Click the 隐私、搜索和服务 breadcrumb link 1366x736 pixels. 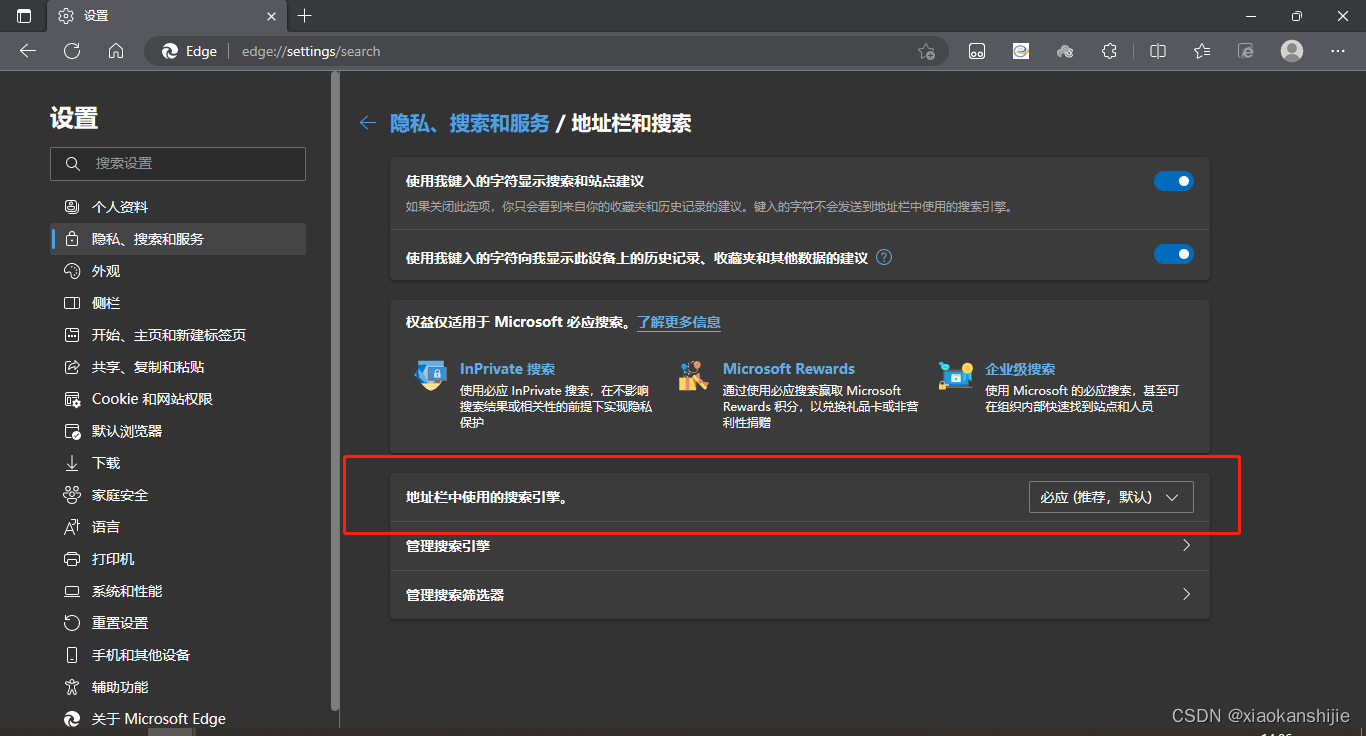coord(469,123)
